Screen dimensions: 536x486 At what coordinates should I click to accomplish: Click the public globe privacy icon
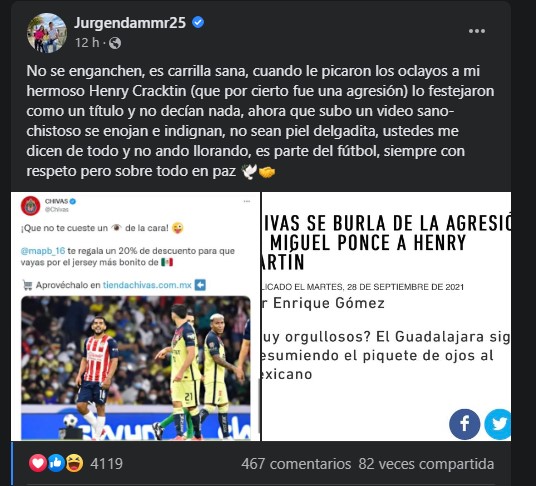115,43
